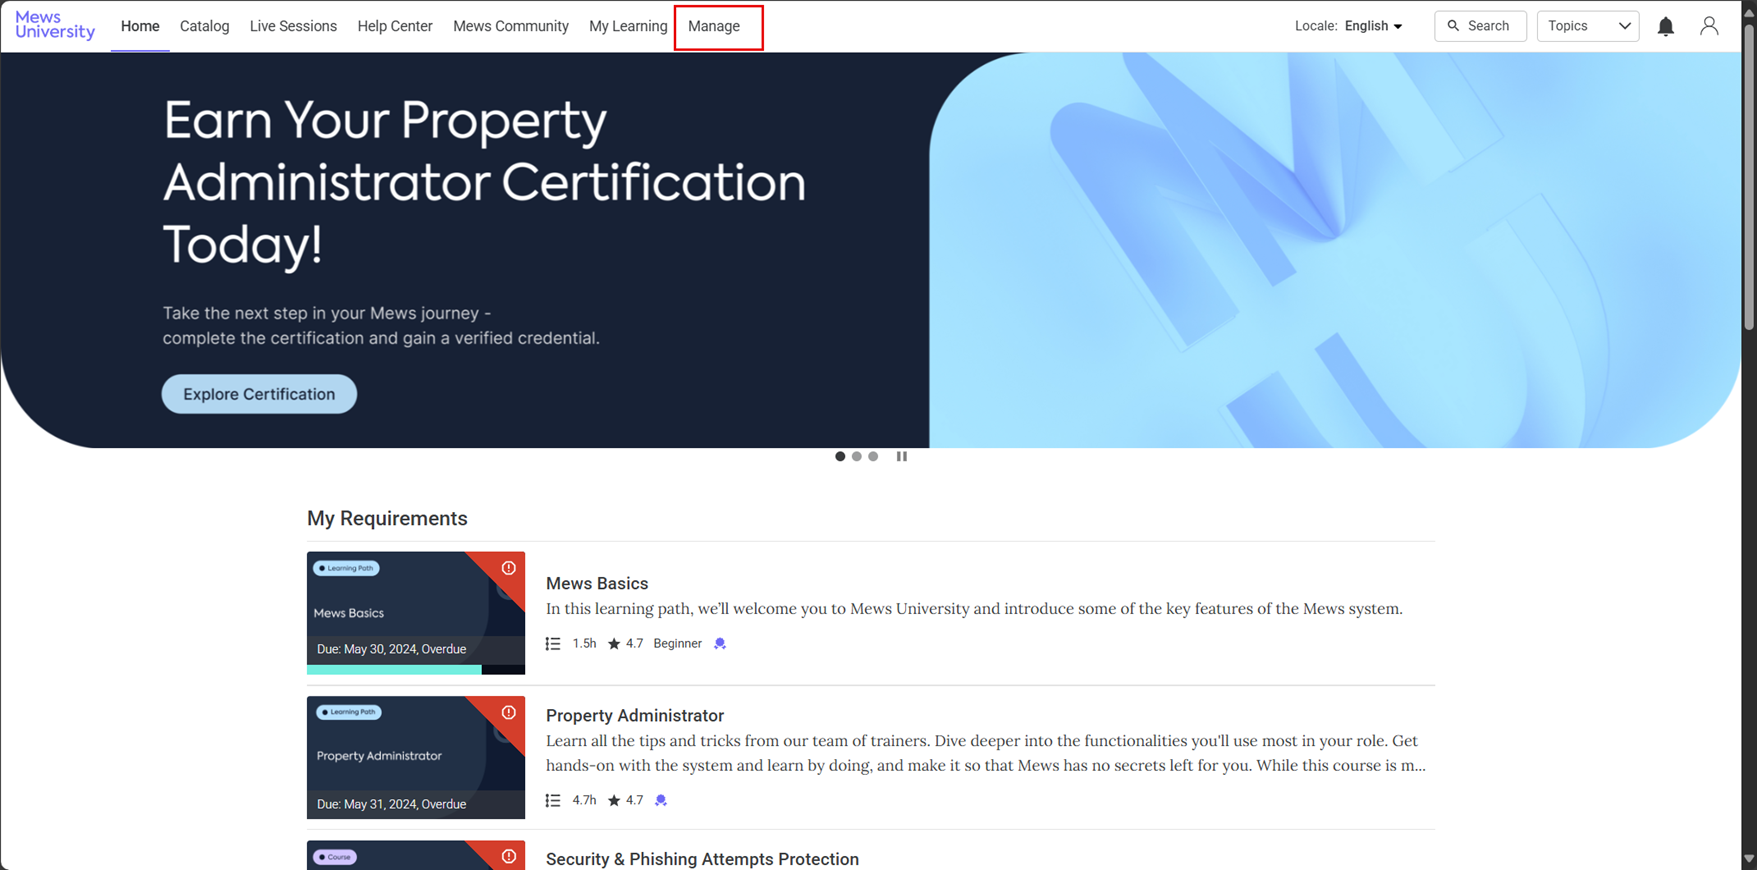Click the overdue alert icon on Mews Basics
The height and width of the screenshot is (870, 1757).
(508, 568)
